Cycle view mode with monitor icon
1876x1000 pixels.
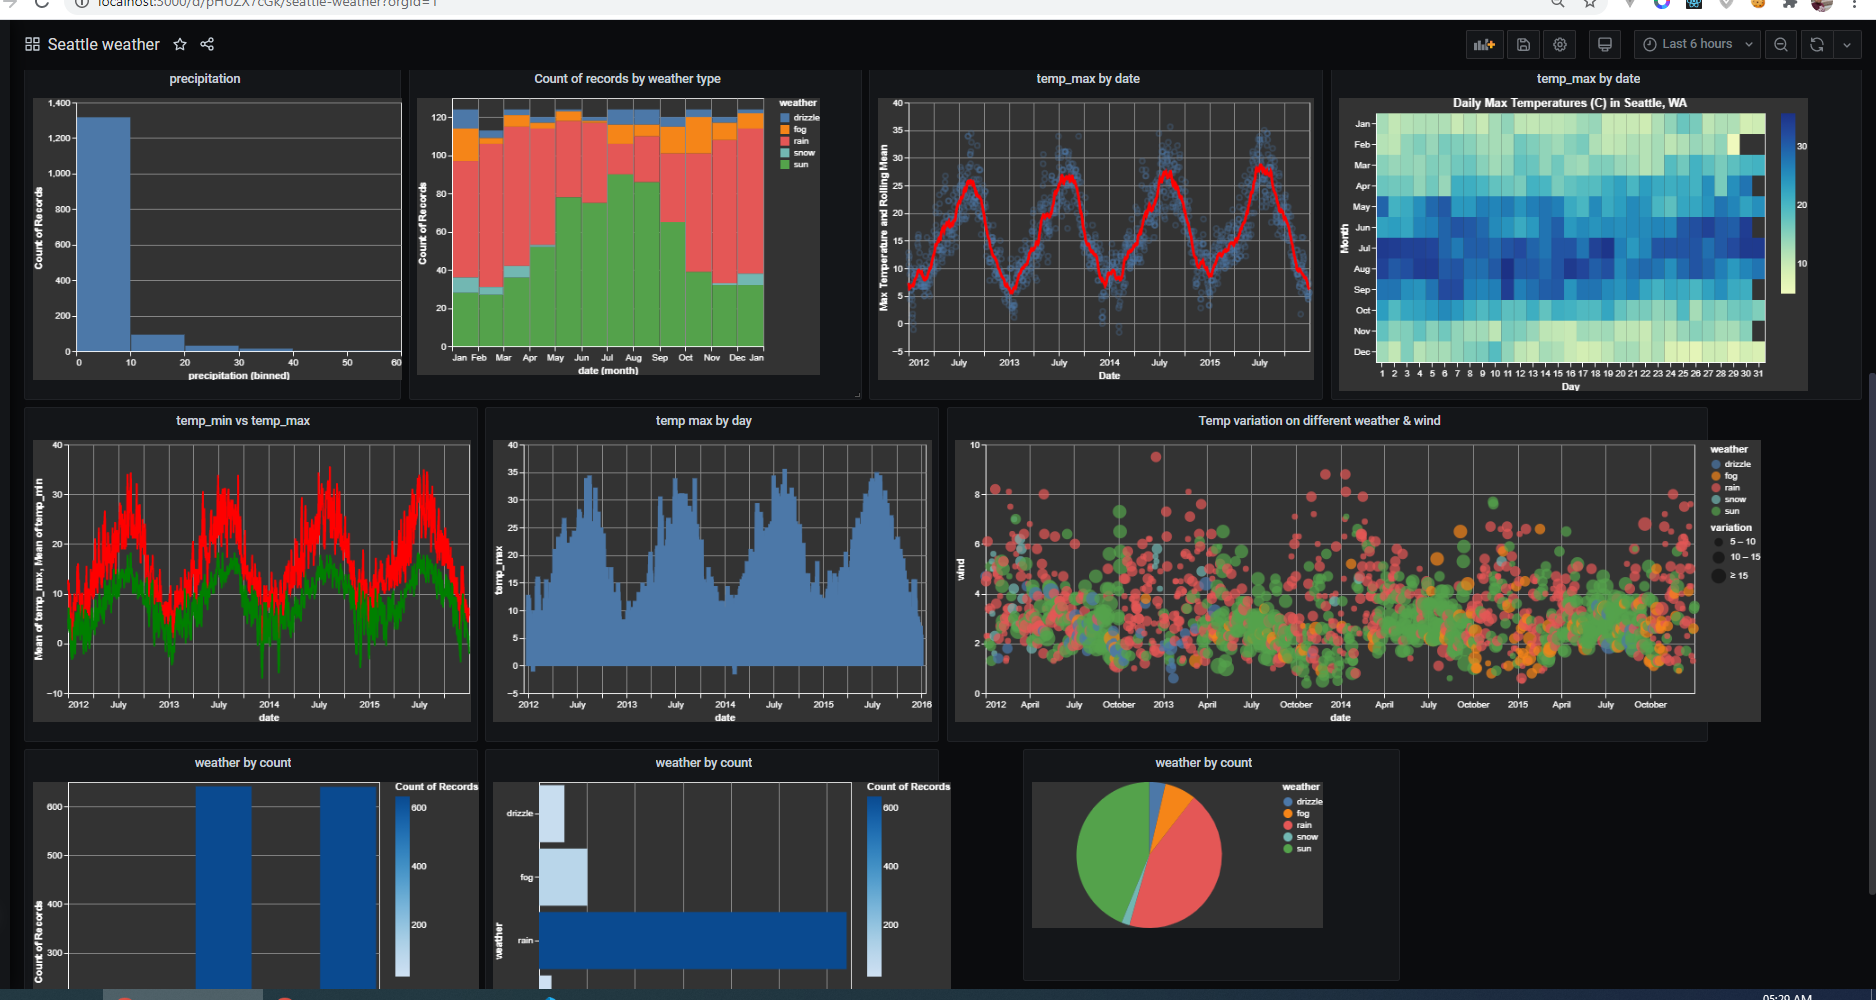point(1604,44)
